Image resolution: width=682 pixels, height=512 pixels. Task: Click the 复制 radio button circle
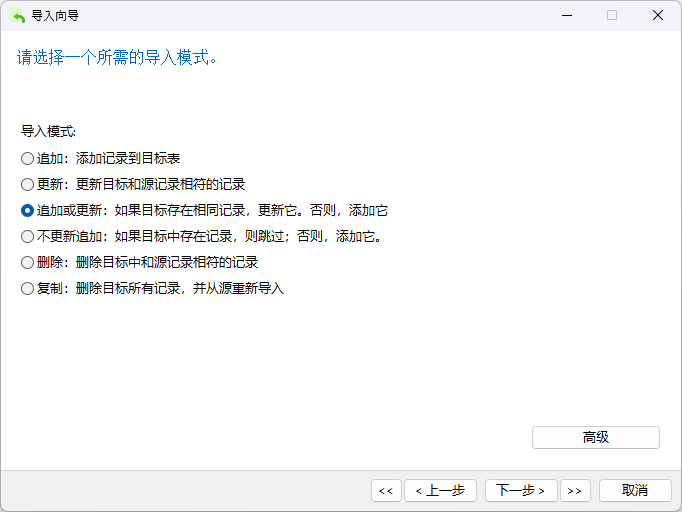pos(28,288)
